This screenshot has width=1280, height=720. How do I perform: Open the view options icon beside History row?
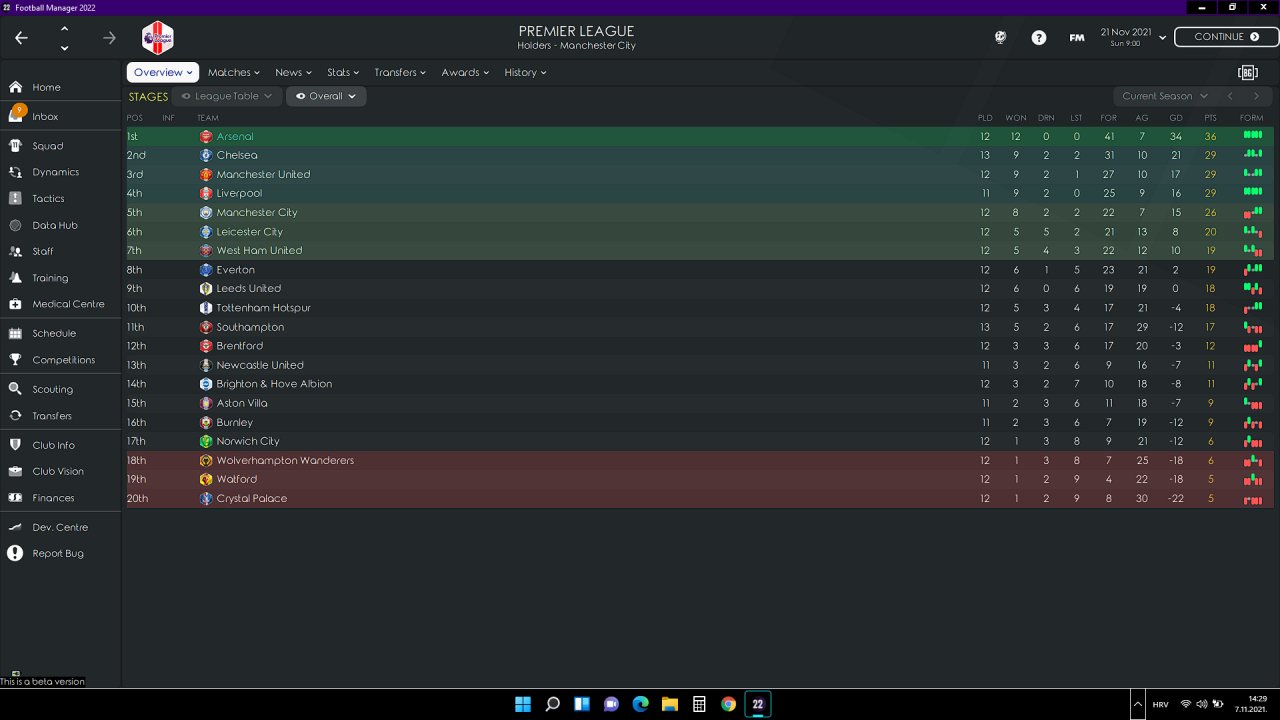1247,72
